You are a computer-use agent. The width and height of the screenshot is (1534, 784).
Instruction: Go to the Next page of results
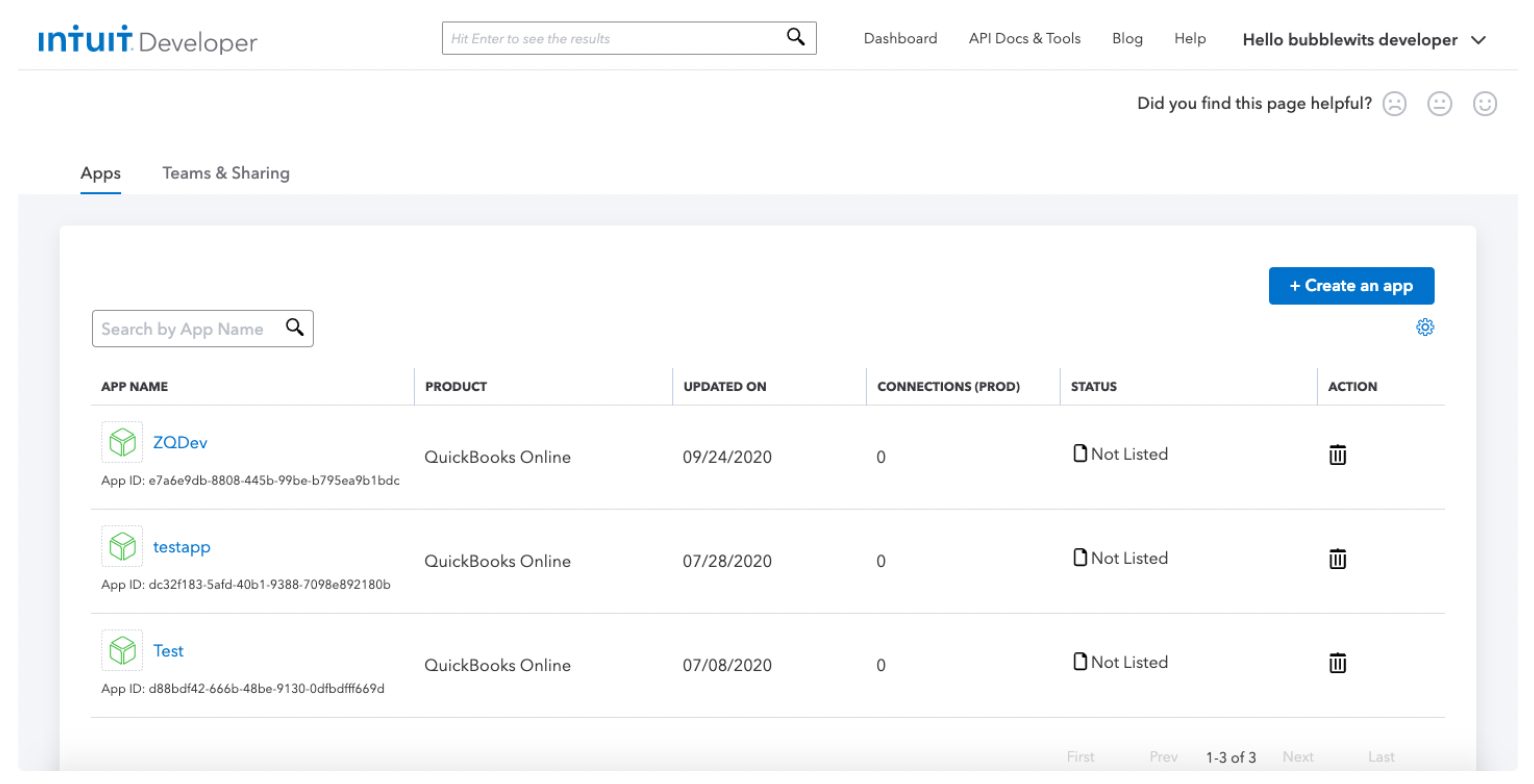click(1298, 757)
